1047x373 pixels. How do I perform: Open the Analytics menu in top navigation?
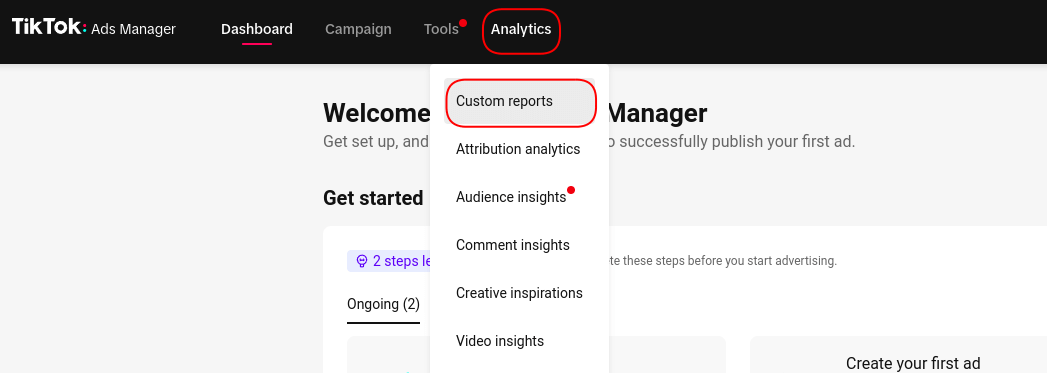coord(521,29)
